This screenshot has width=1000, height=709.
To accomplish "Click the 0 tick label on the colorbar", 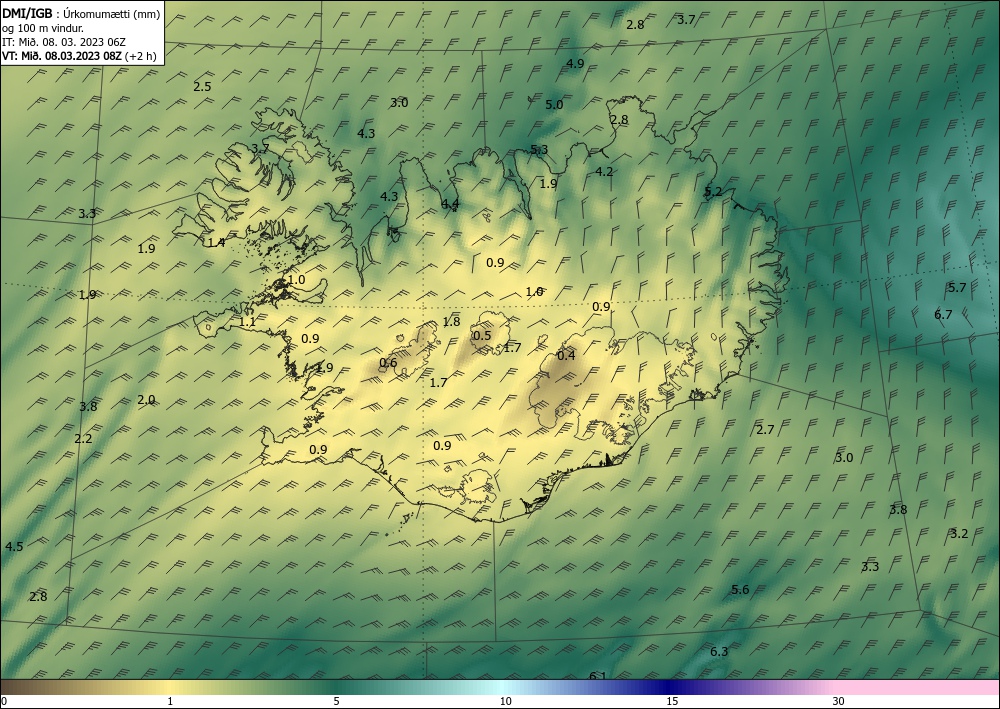I will 4,702.
